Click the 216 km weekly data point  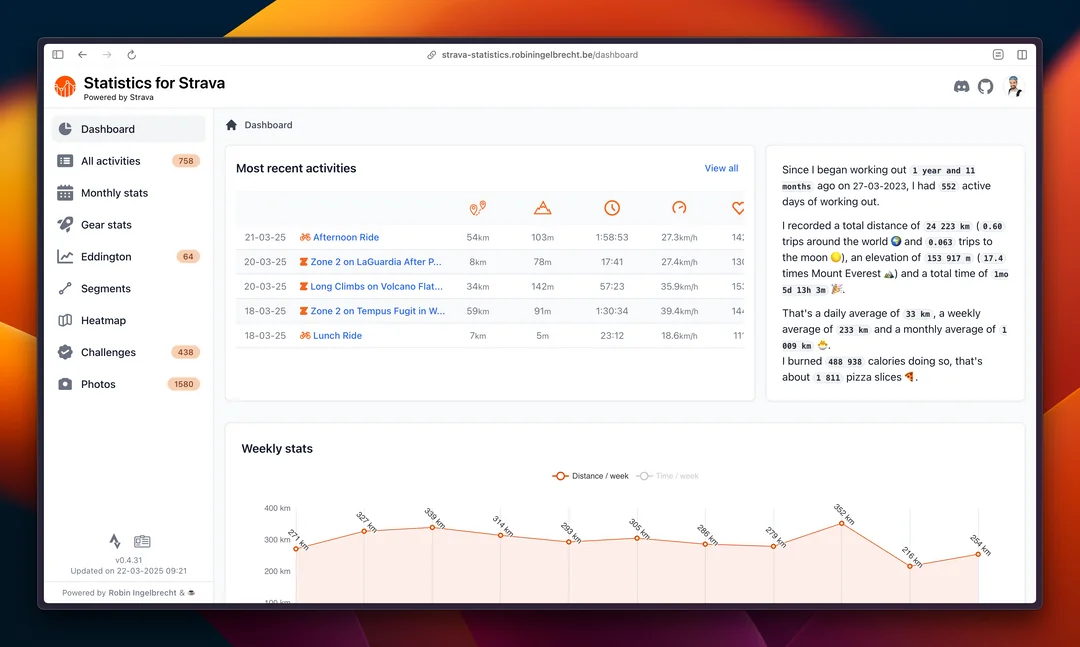910,566
